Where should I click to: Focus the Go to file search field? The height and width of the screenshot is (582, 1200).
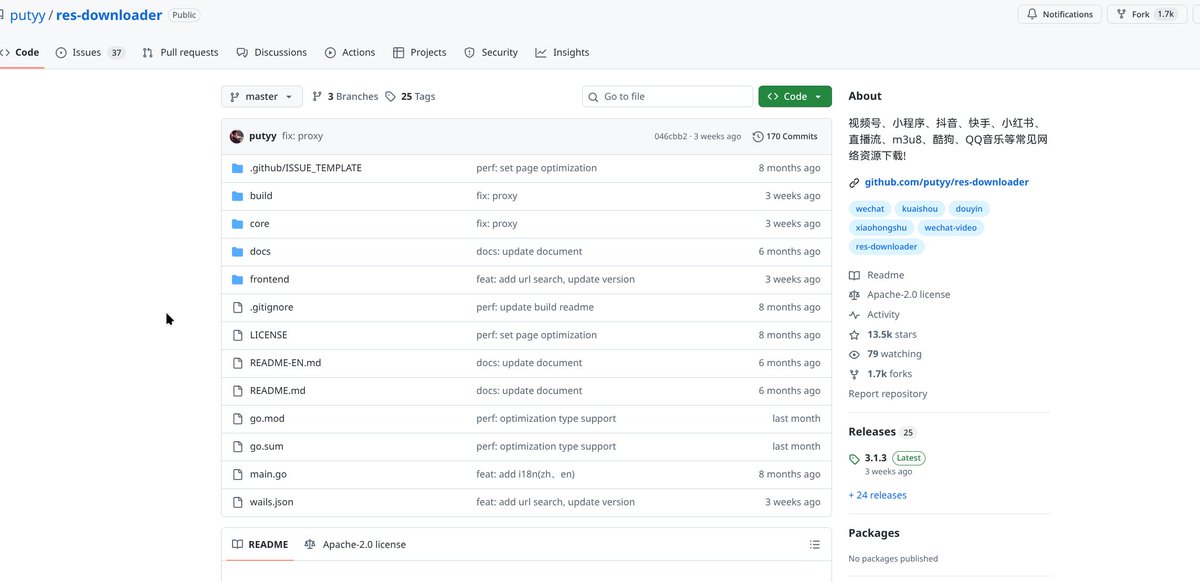pos(668,97)
